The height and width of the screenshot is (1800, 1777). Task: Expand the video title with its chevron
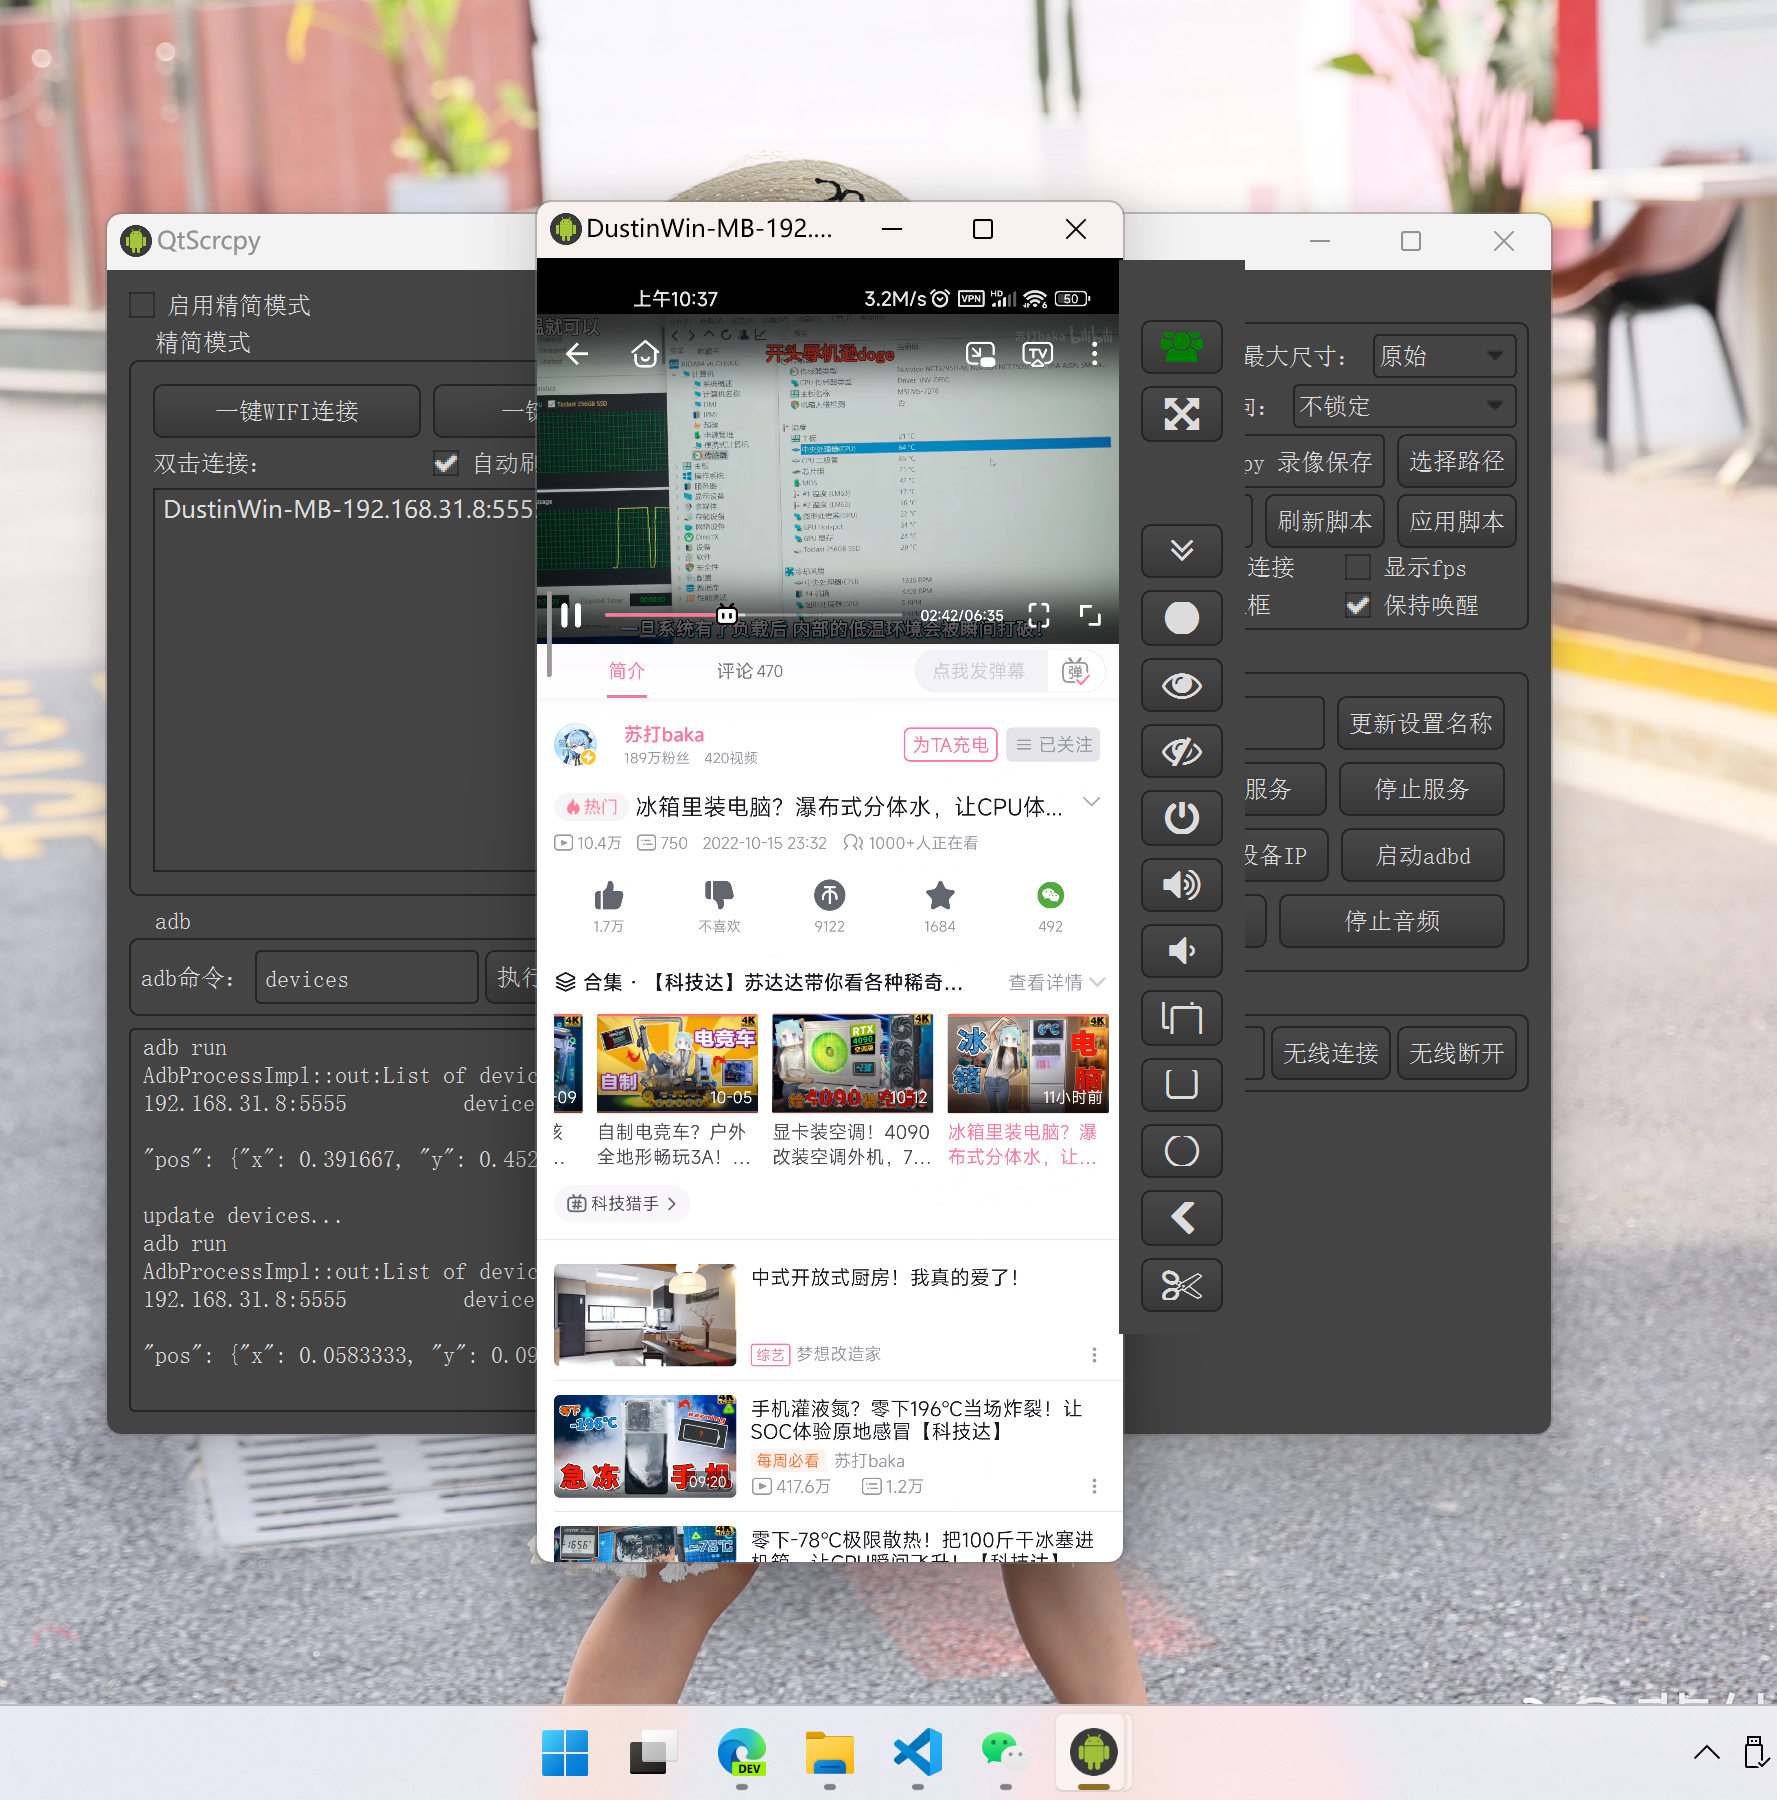pos(1092,801)
